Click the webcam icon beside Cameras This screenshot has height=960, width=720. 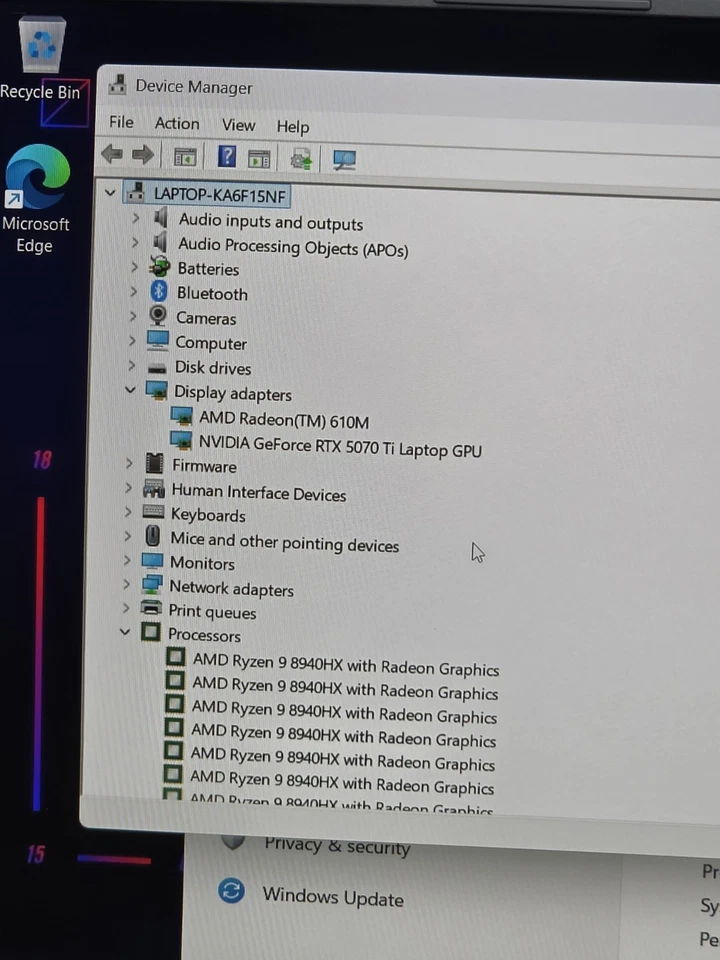(x=158, y=315)
